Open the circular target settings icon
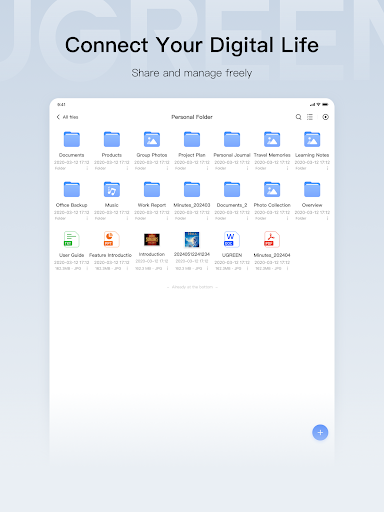384x512 pixels. point(325,117)
